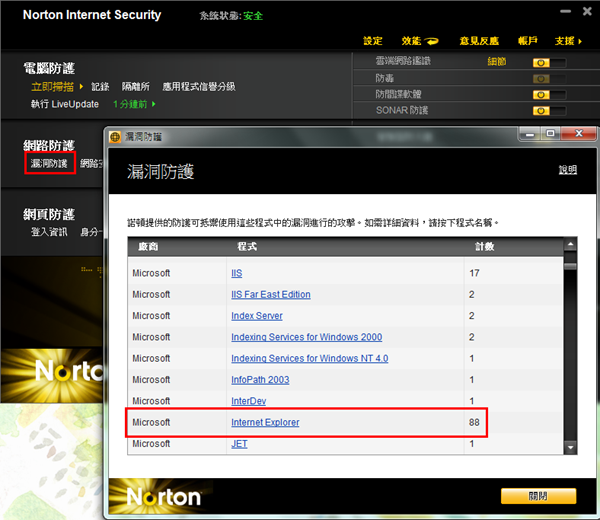Open the 帳戶 account menu item
This screenshot has height=520, width=600.
[x=528, y=41]
